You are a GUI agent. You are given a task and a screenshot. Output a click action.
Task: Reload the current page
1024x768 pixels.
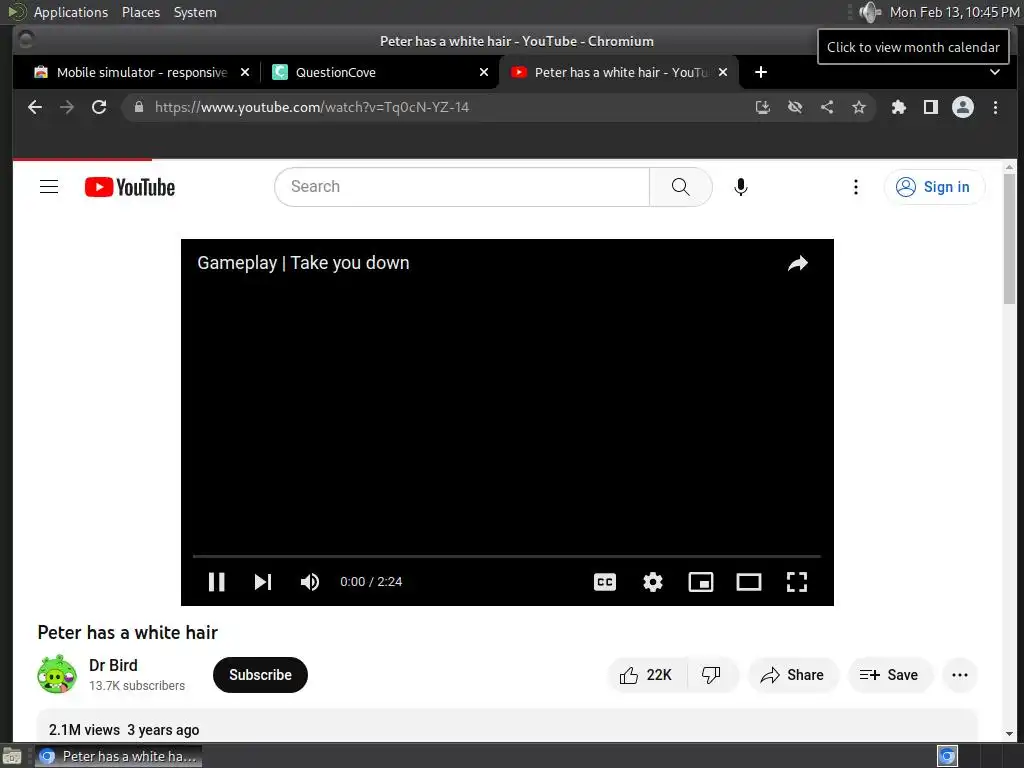(x=99, y=107)
